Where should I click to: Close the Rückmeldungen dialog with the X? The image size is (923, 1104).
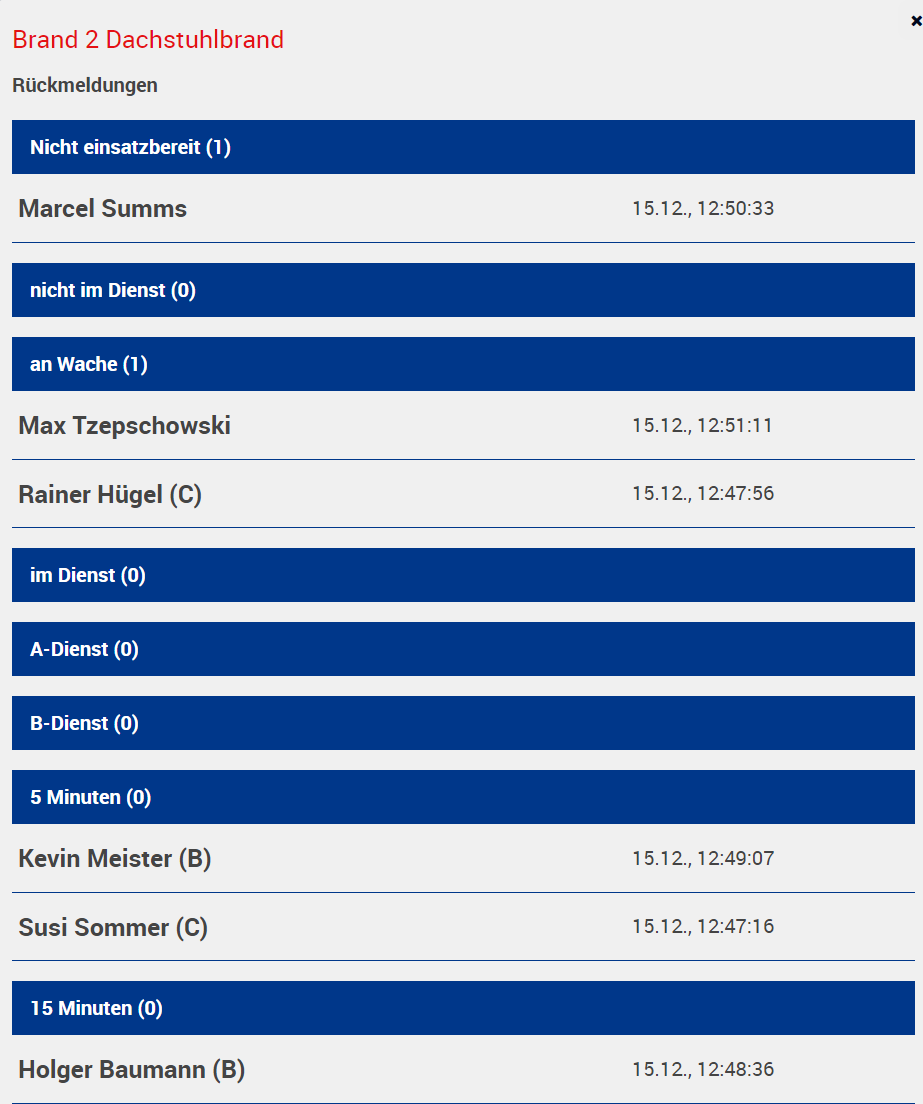click(916, 19)
